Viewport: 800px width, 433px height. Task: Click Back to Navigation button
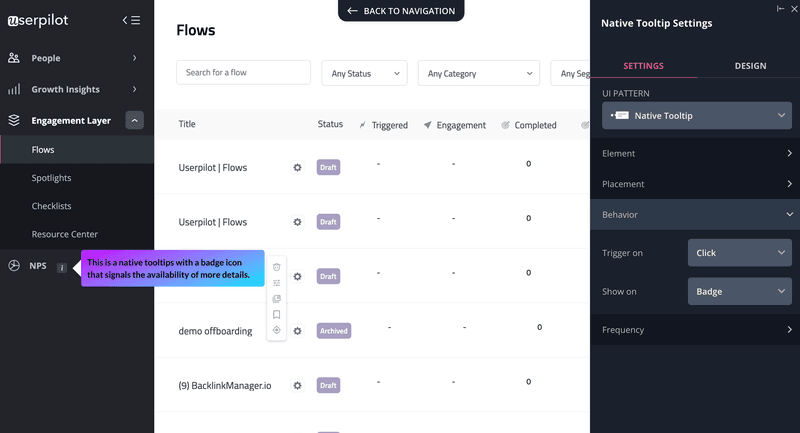click(401, 11)
